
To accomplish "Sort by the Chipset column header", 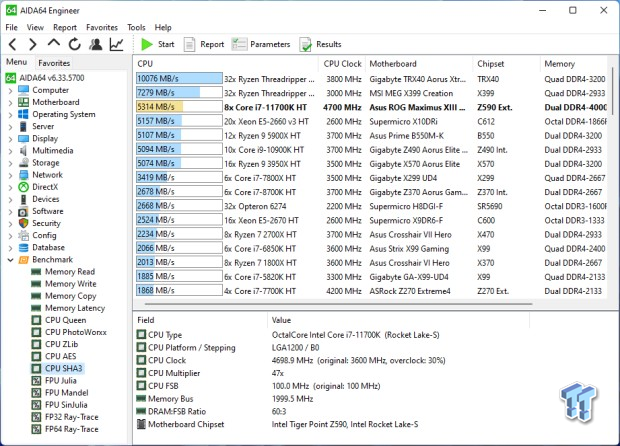I will pyautogui.click(x=507, y=64).
